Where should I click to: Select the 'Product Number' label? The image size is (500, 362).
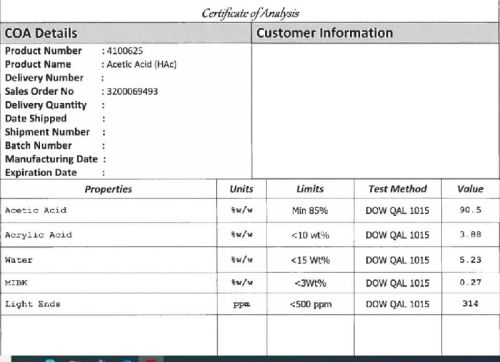[x=43, y=51]
